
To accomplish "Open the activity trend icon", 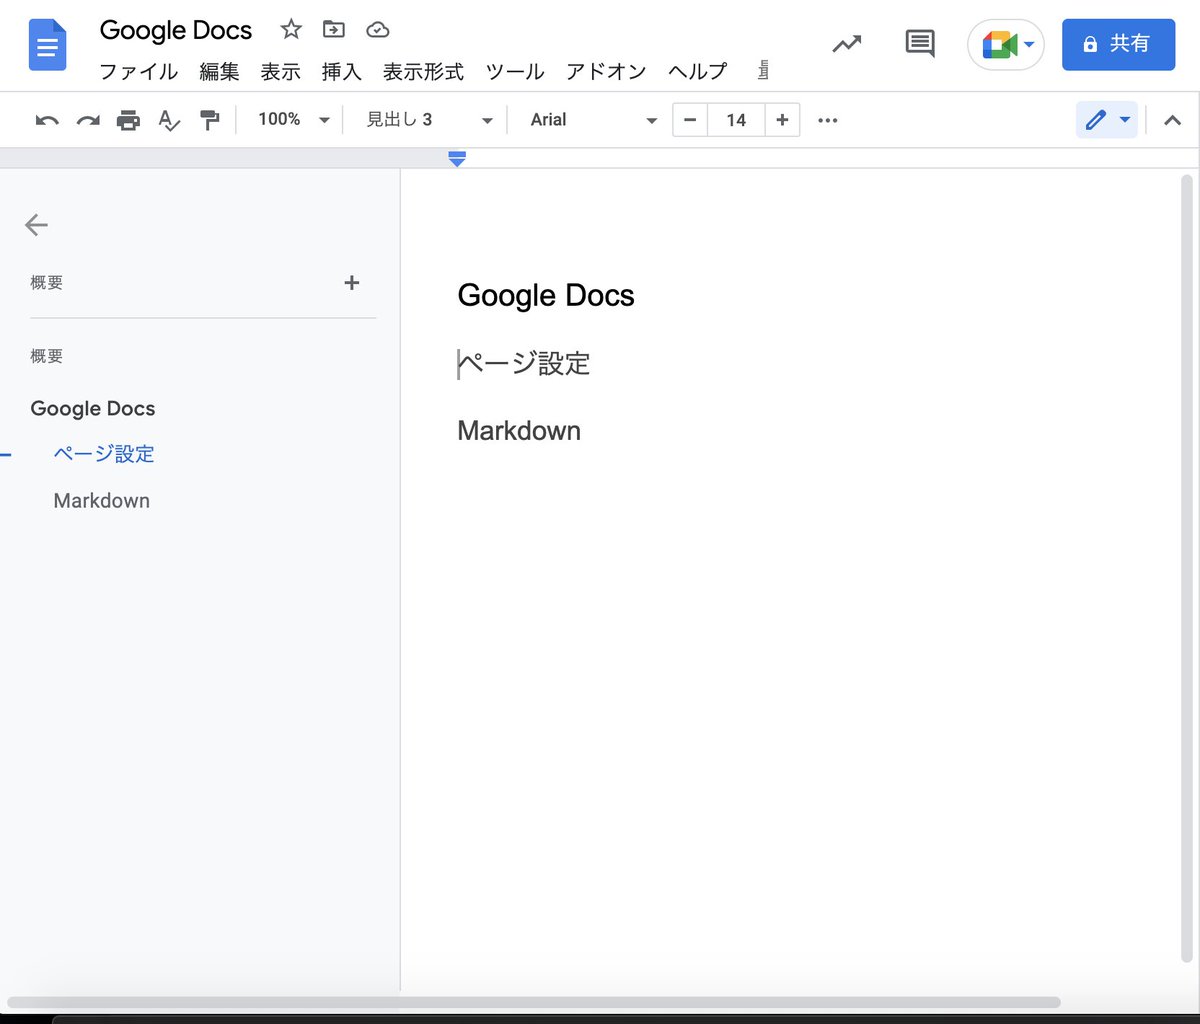I will tap(847, 44).
